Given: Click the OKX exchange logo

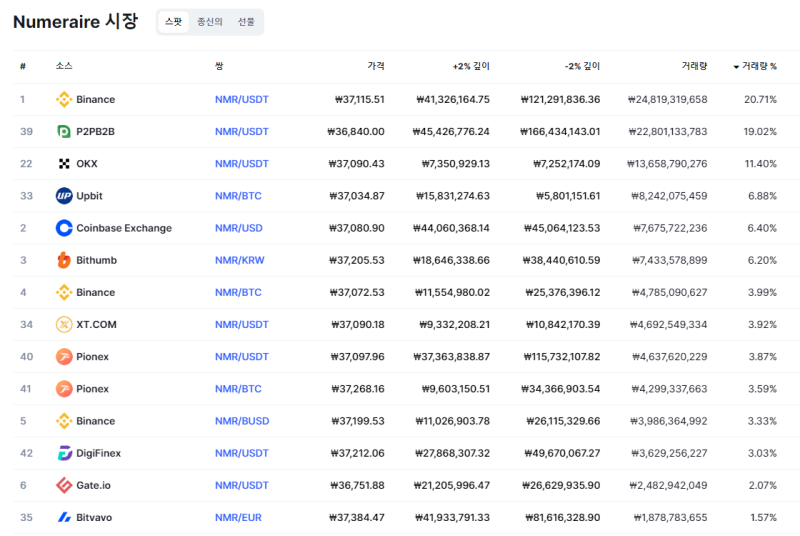Looking at the screenshot, I should click(64, 164).
